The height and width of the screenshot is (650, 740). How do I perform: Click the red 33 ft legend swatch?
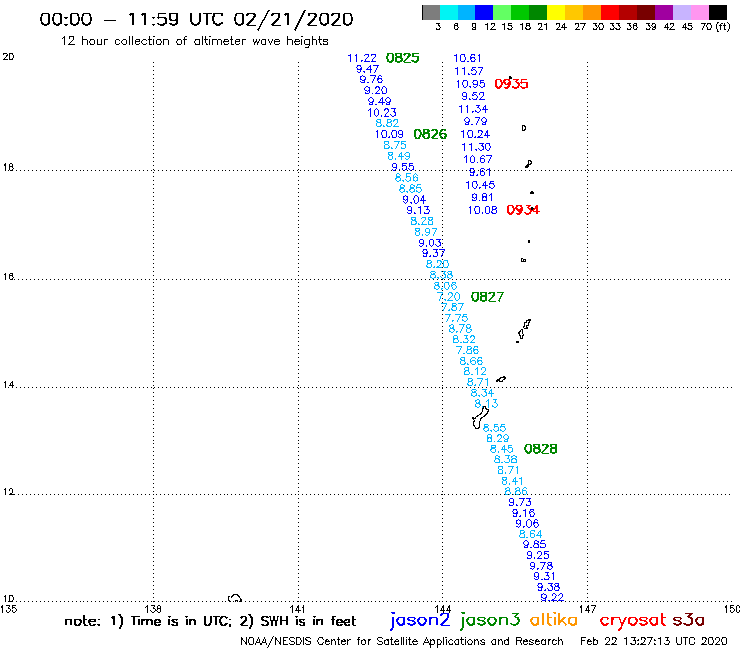610,12
